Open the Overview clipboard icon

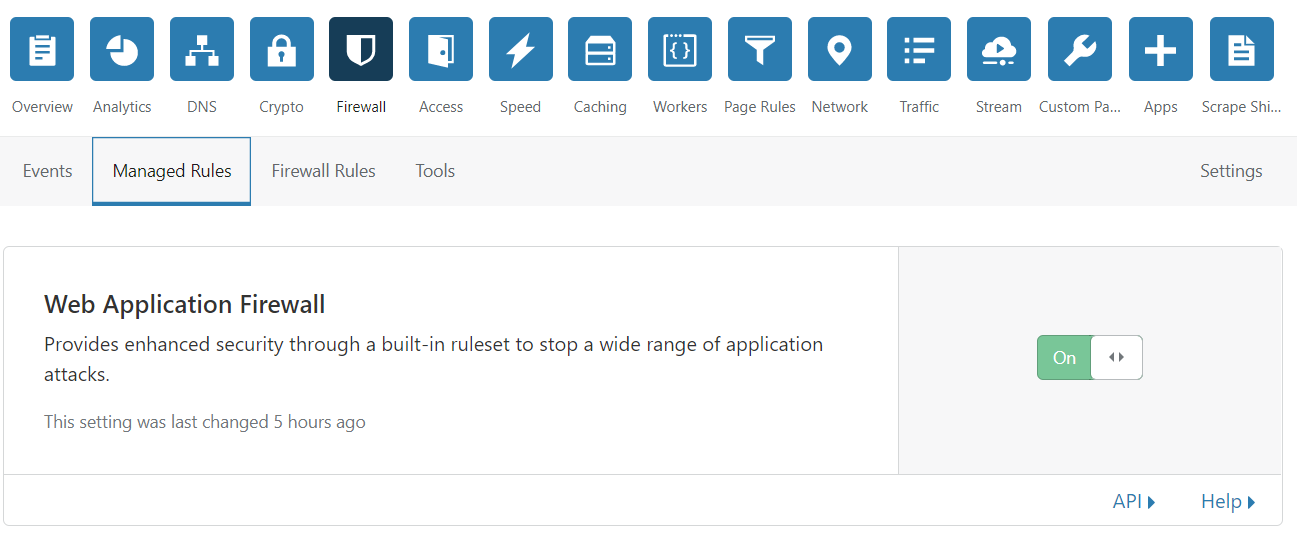[42, 50]
